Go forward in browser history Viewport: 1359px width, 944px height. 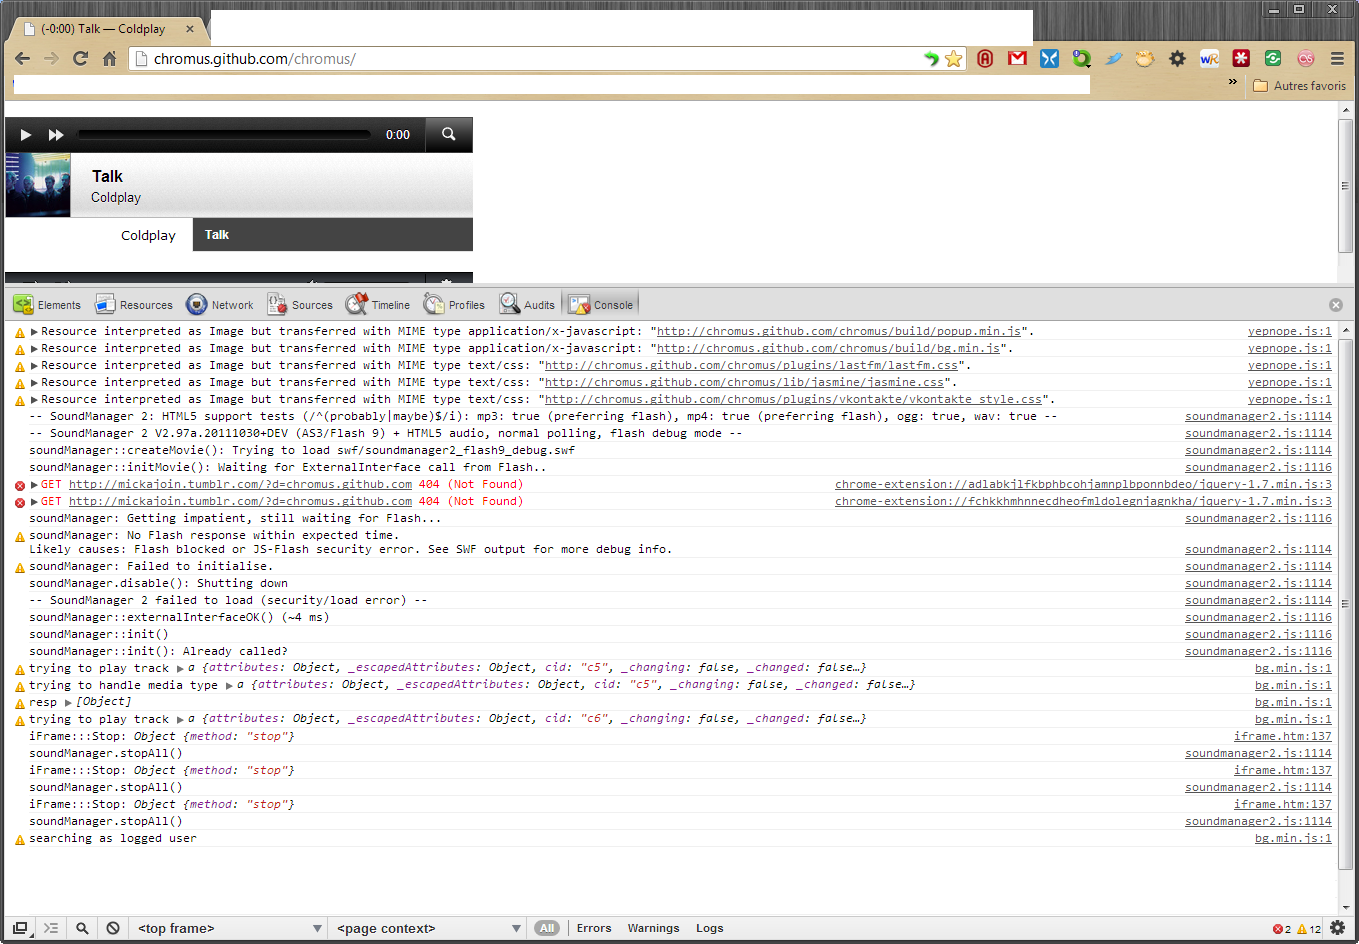[x=51, y=59]
